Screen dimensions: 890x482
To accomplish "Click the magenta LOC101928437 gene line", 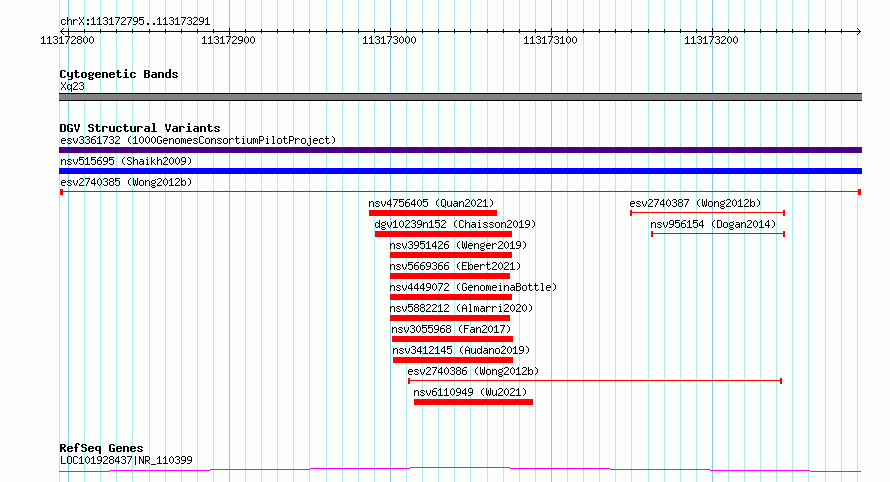I will coord(460,470).
